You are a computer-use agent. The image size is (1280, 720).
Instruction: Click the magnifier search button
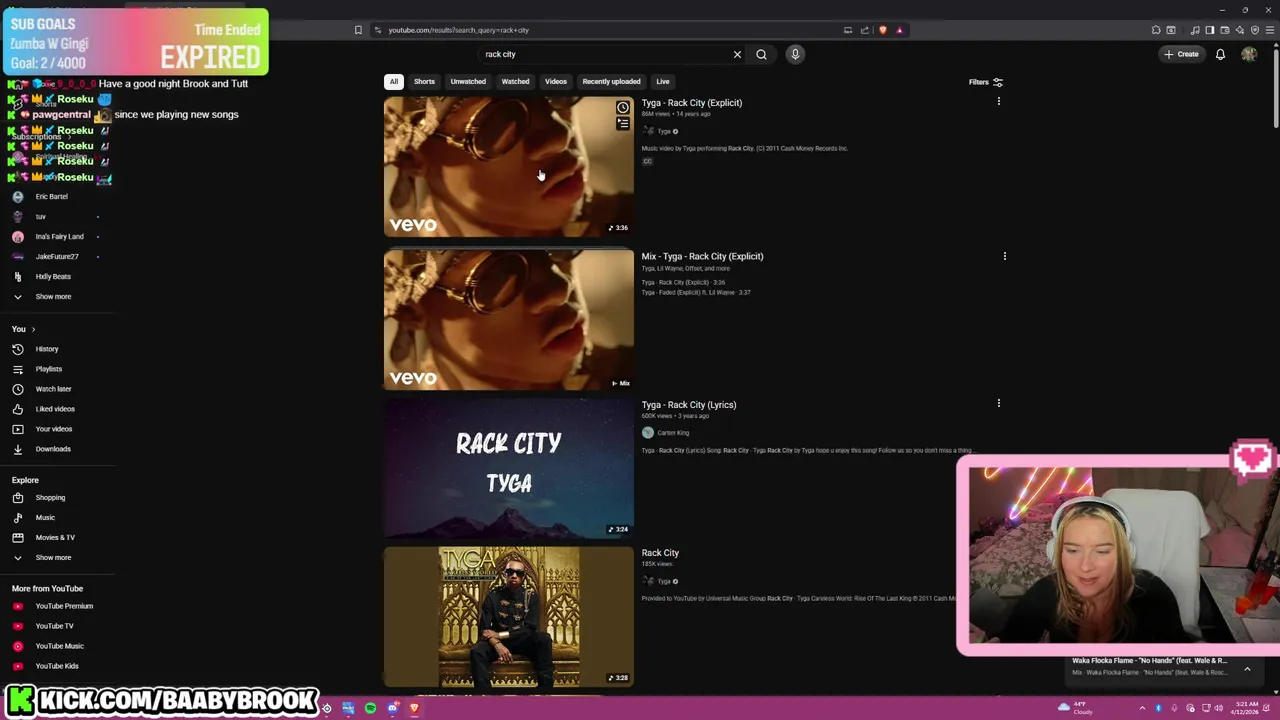[x=761, y=54]
